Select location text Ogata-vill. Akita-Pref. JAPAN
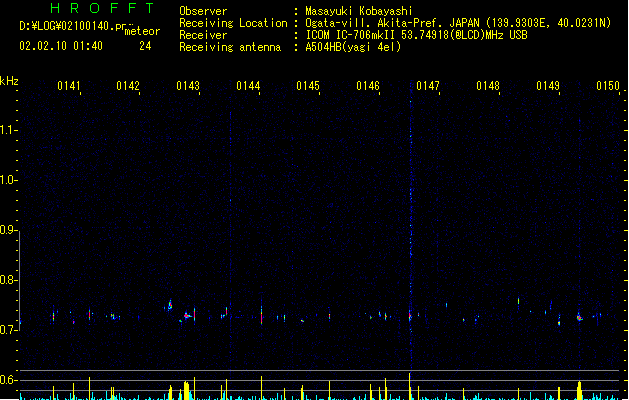 [x=392, y=23]
